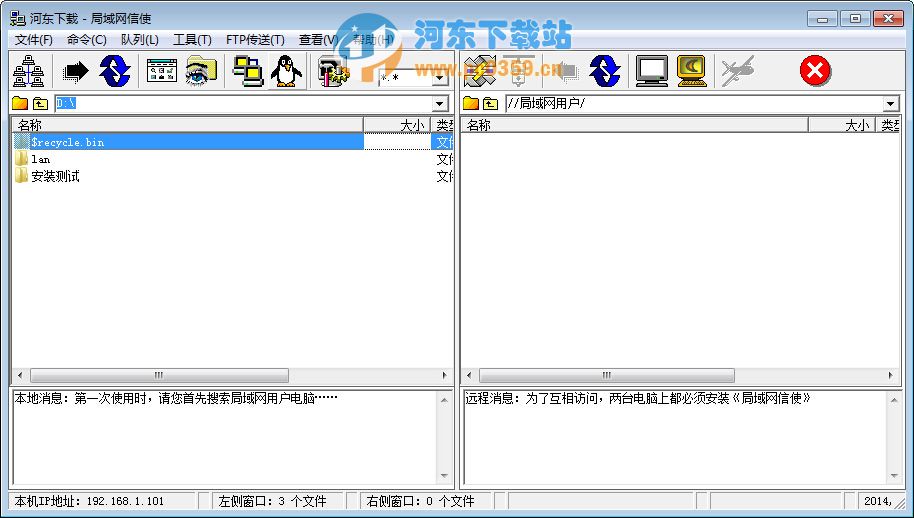Expand the D:\ path dropdown

click(441, 104)
